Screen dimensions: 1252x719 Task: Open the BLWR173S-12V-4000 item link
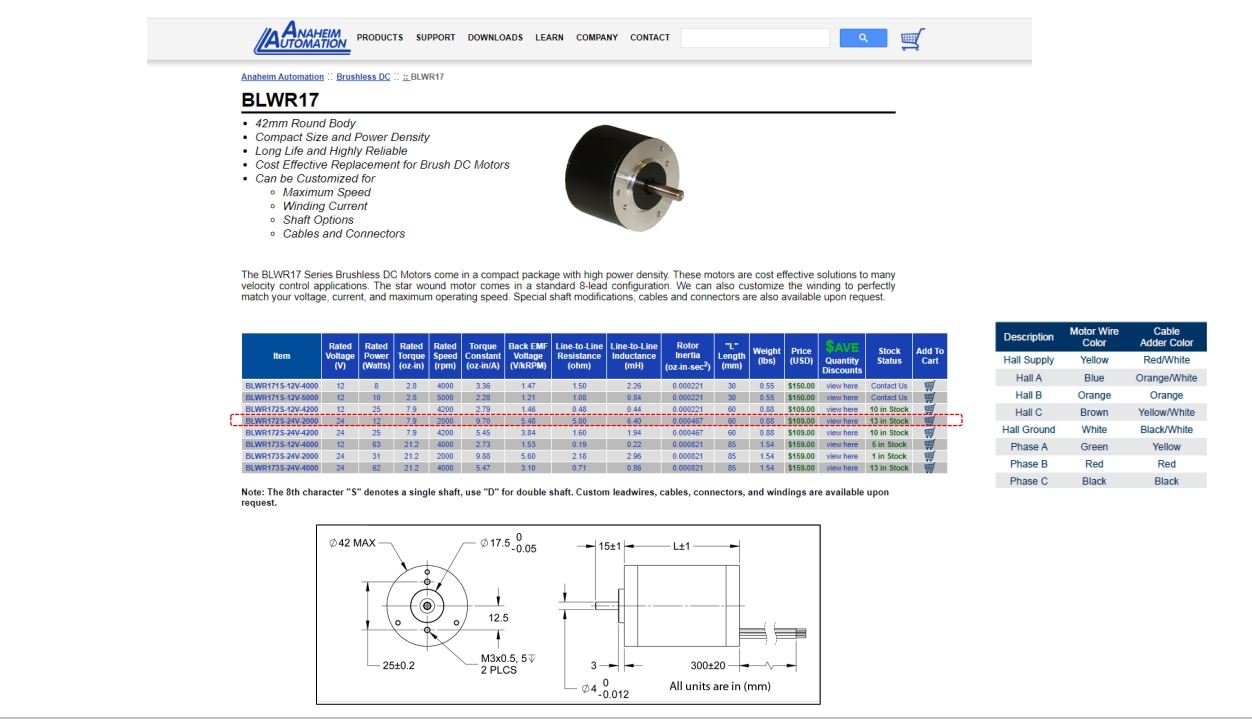[x=282, y=444]
